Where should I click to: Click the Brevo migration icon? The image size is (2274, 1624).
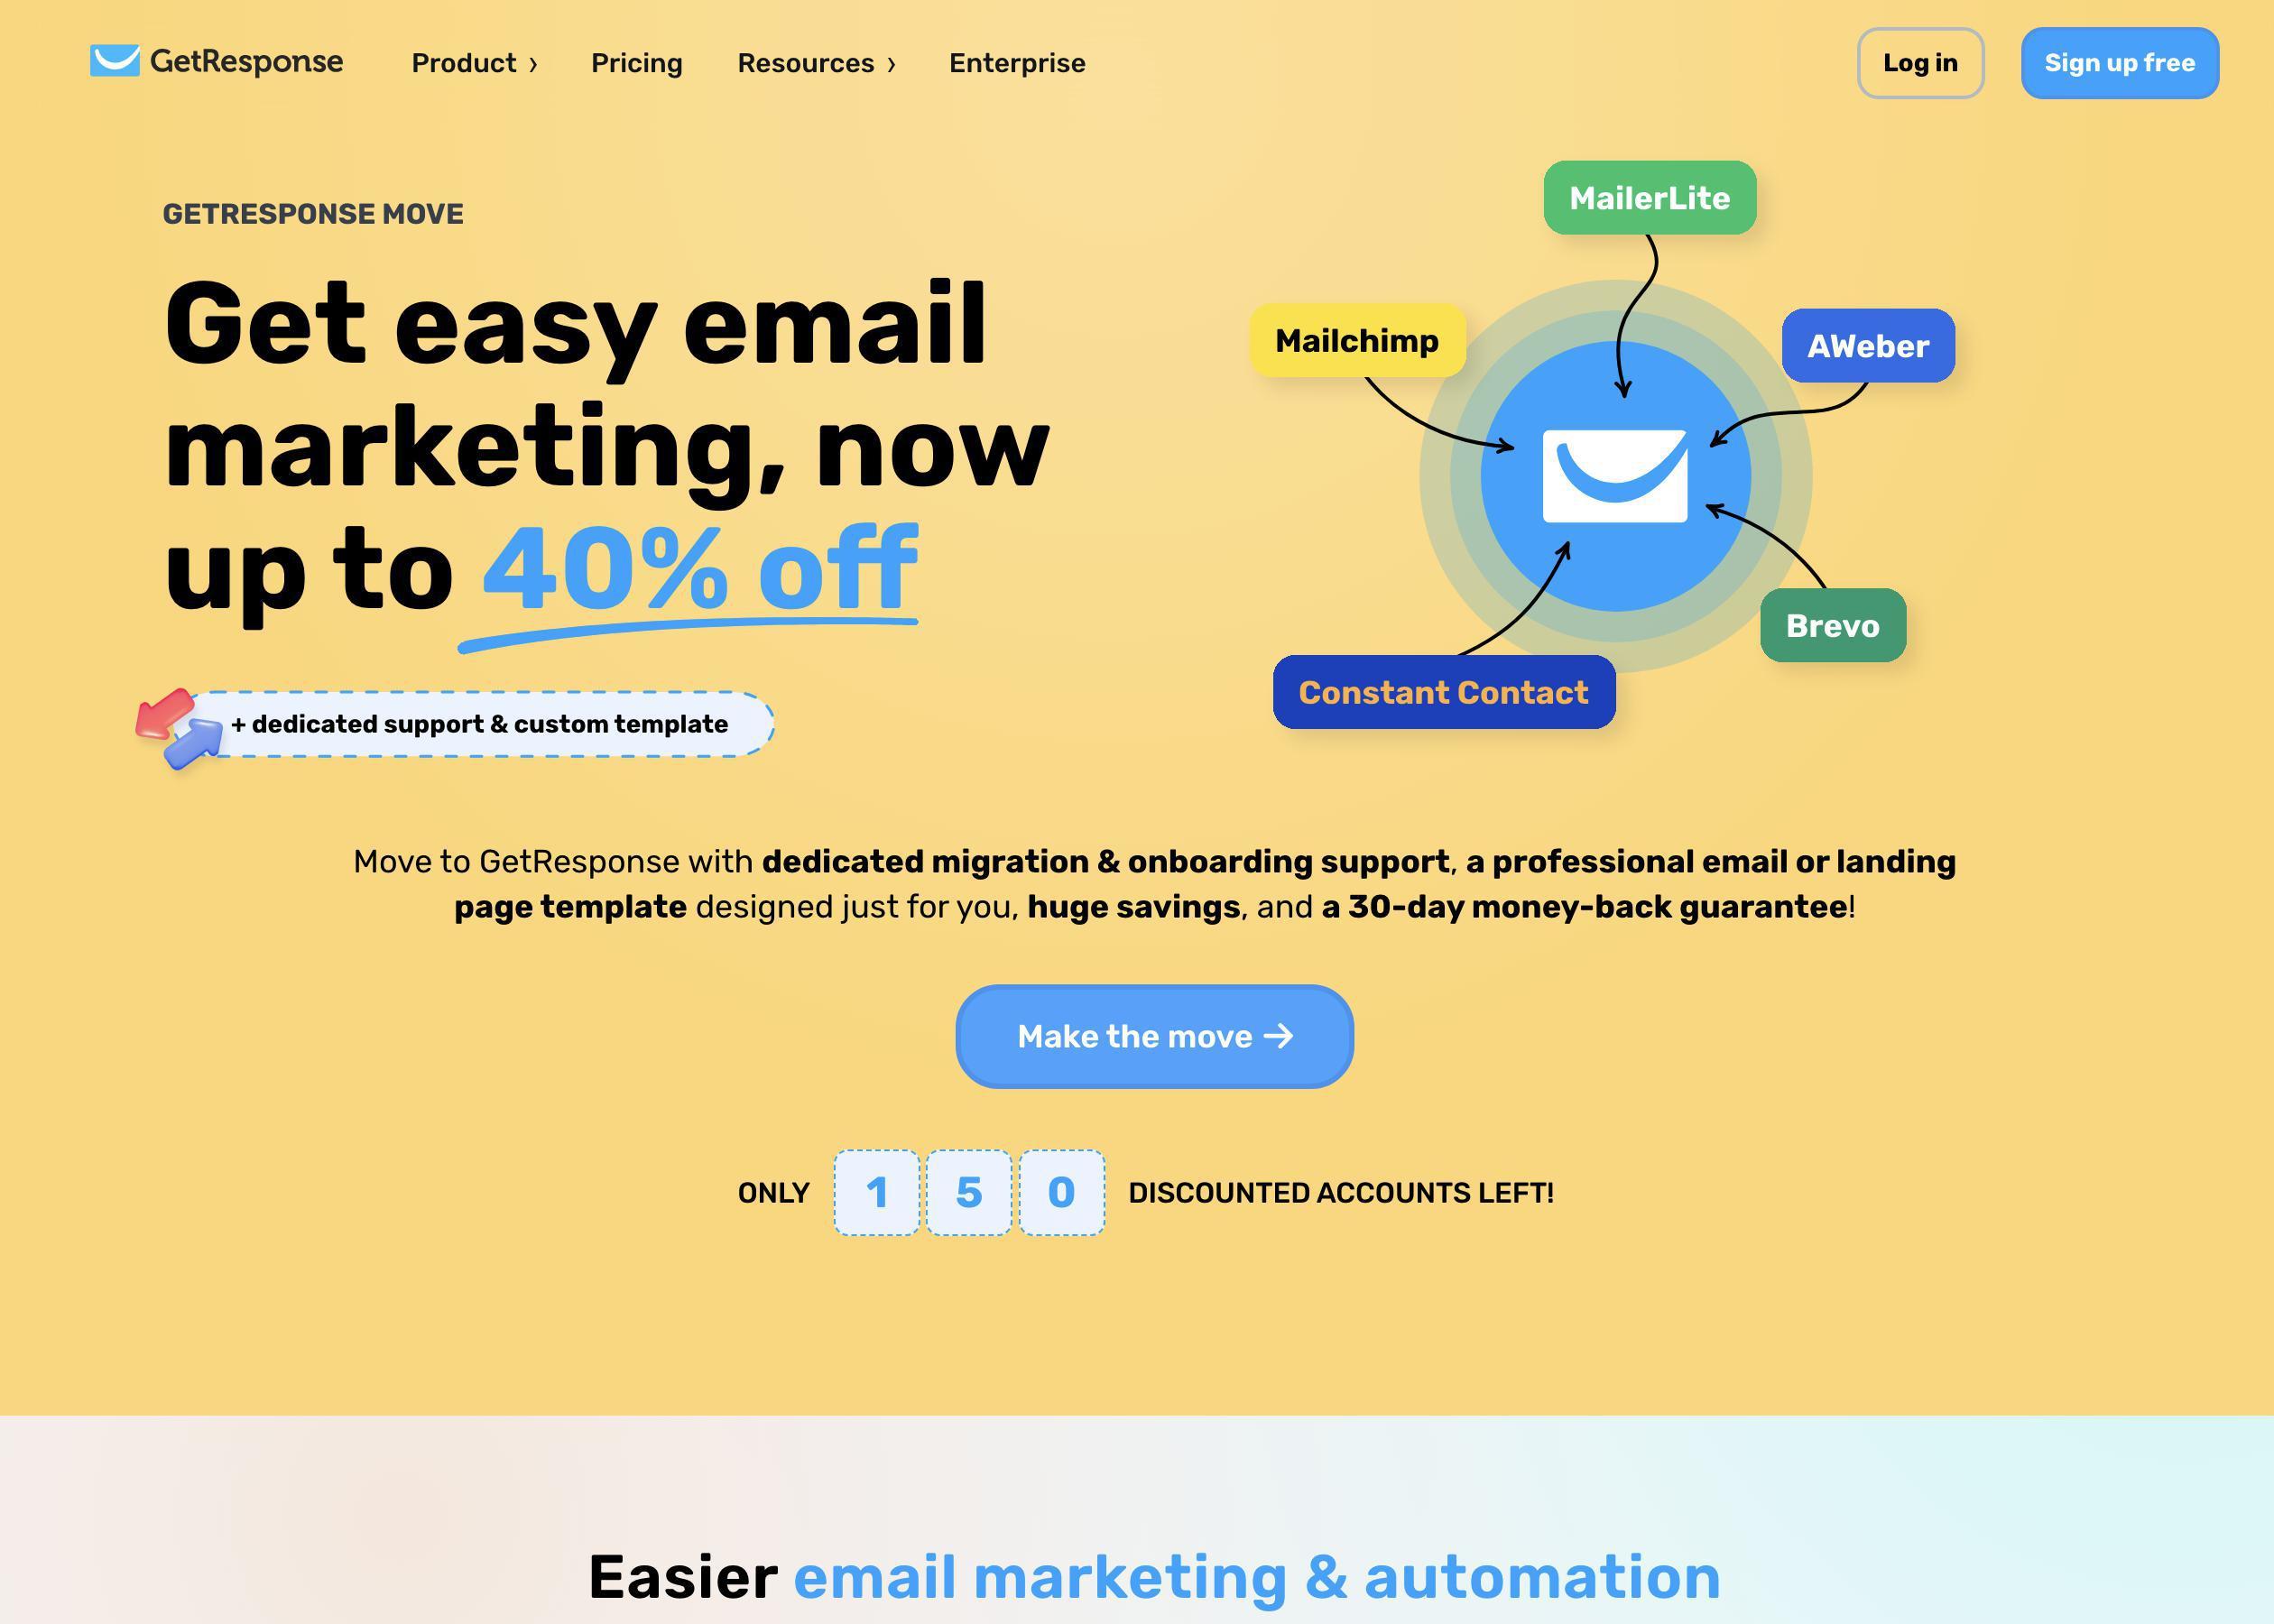point(1833,624)
